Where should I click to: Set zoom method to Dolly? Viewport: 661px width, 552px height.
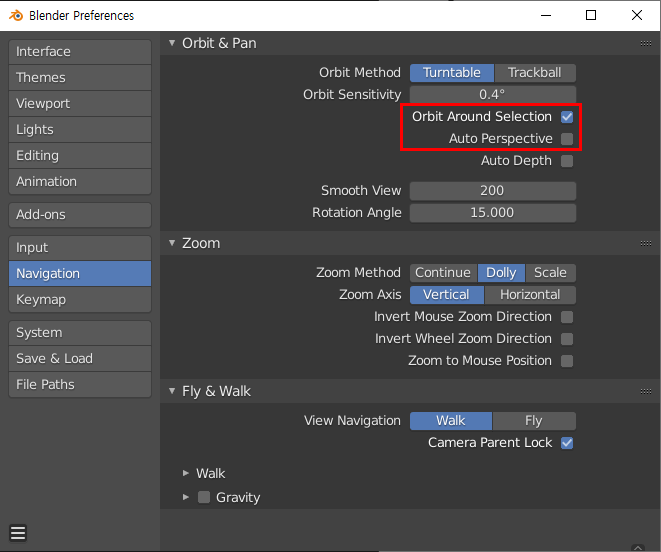501,273
